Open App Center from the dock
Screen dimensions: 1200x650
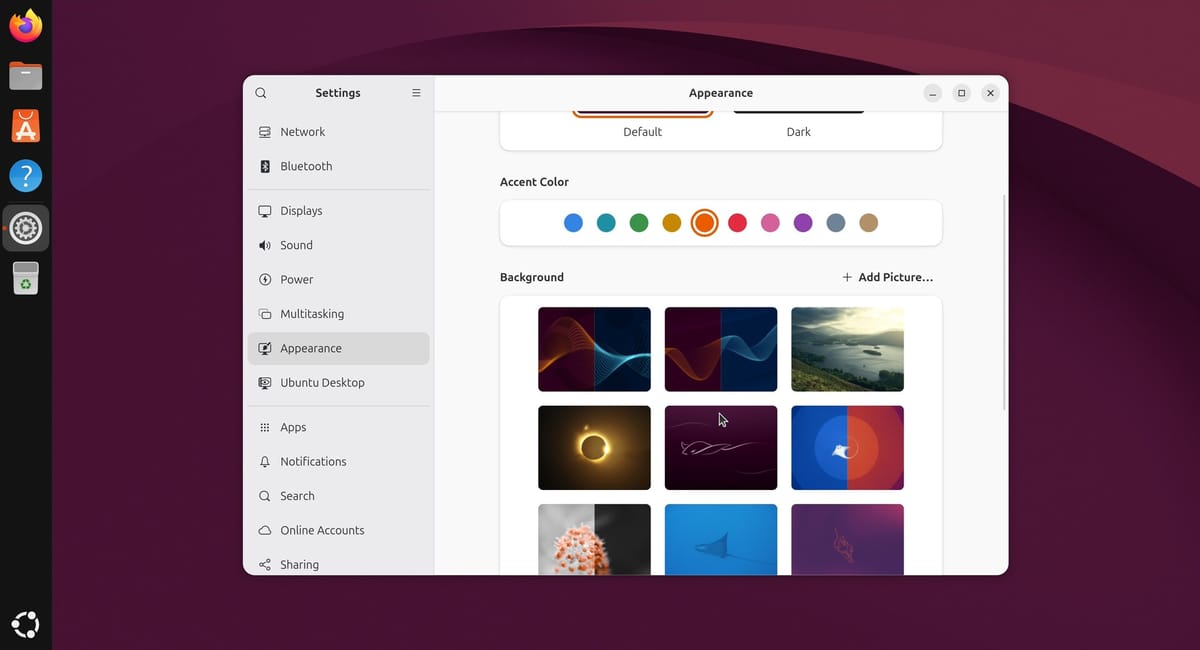(26, 126)
